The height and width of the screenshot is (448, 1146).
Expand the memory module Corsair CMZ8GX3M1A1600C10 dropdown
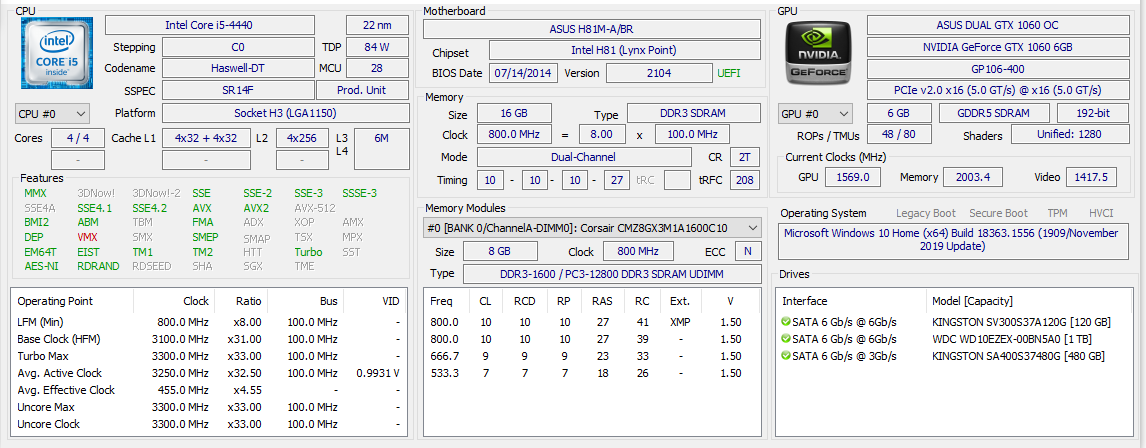pos(592,228)
